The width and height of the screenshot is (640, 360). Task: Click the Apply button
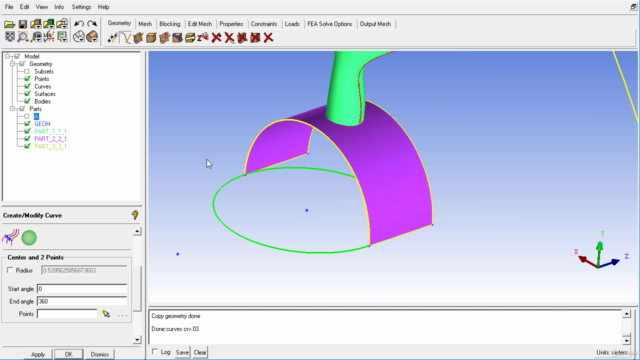pos(38,354)
